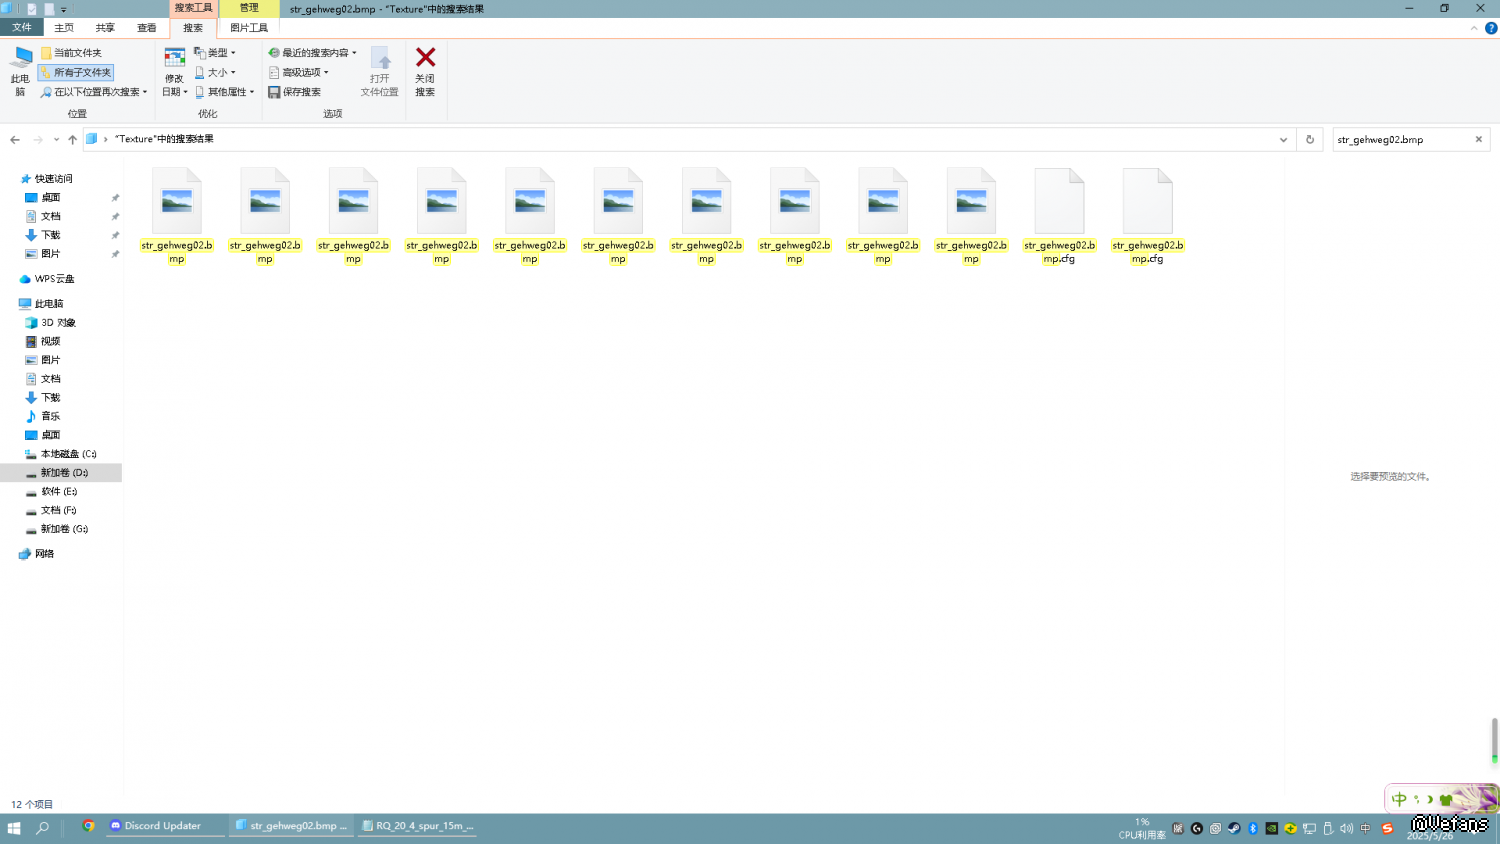
Task: Collapse the ribbon with the chevron
Action: 1474,28
